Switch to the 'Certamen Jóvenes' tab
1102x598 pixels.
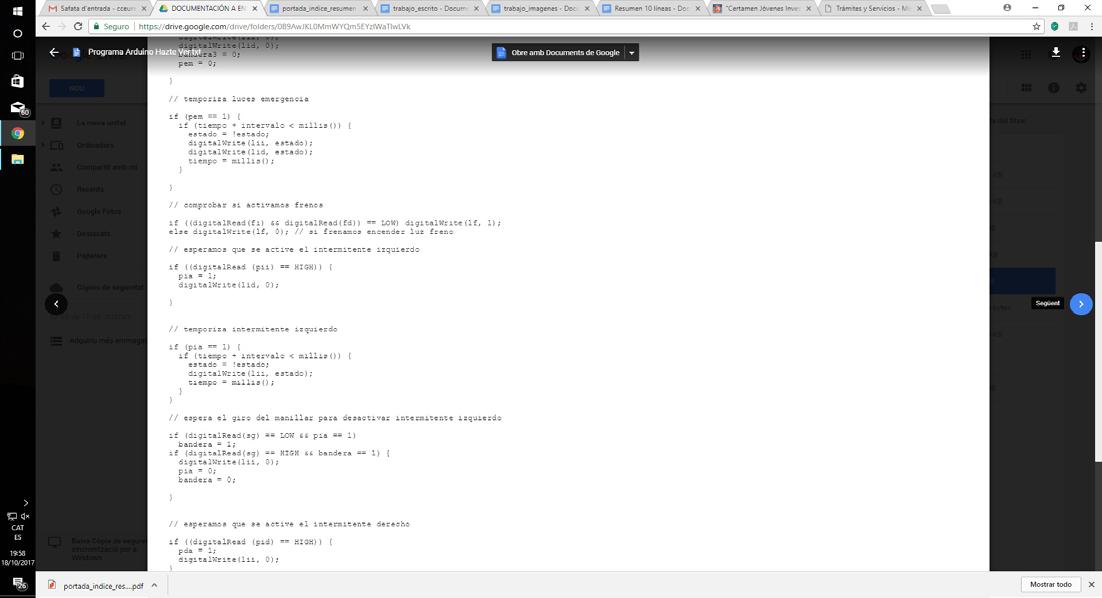click(x=763, y=8)
